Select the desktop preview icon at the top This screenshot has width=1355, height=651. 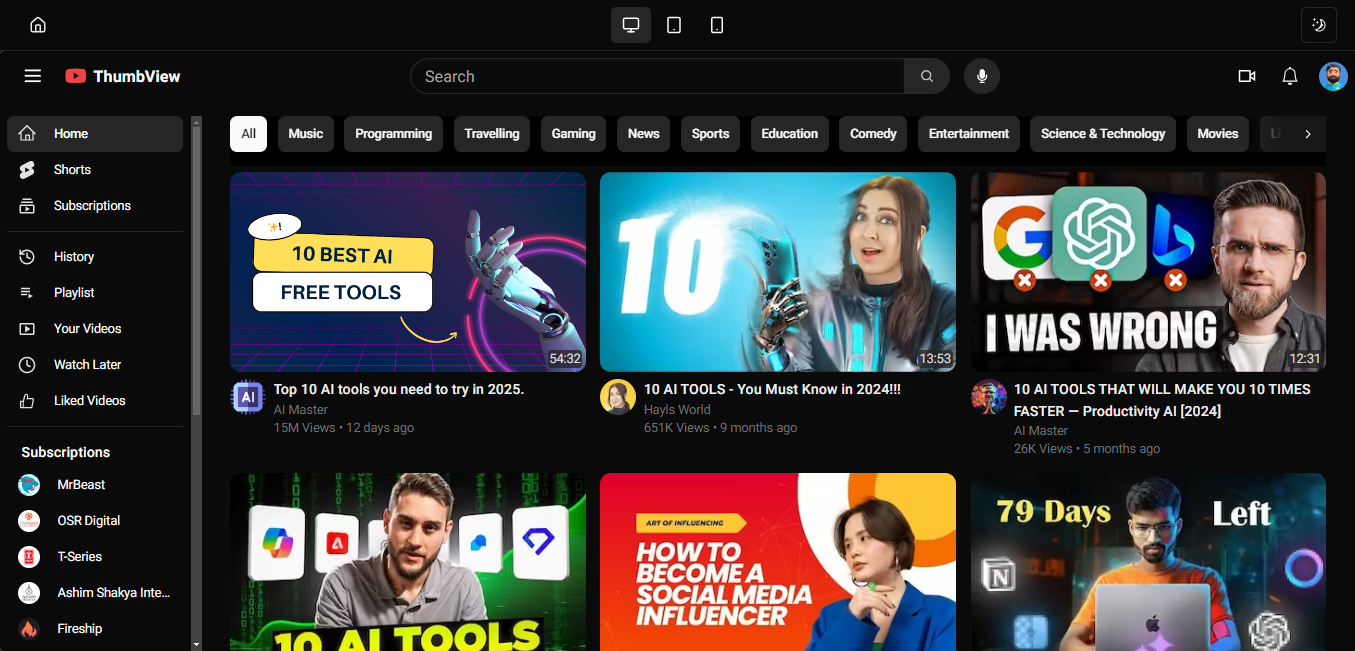click(630, 24)
